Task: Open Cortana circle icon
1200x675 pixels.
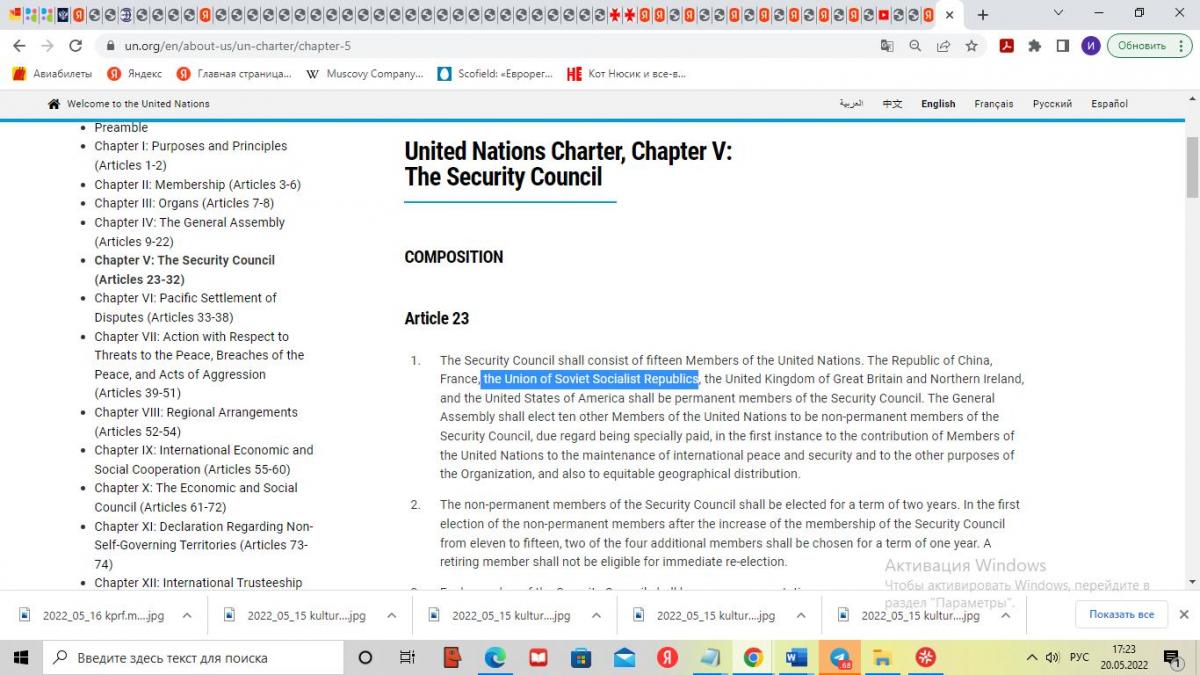Action: 365,657
